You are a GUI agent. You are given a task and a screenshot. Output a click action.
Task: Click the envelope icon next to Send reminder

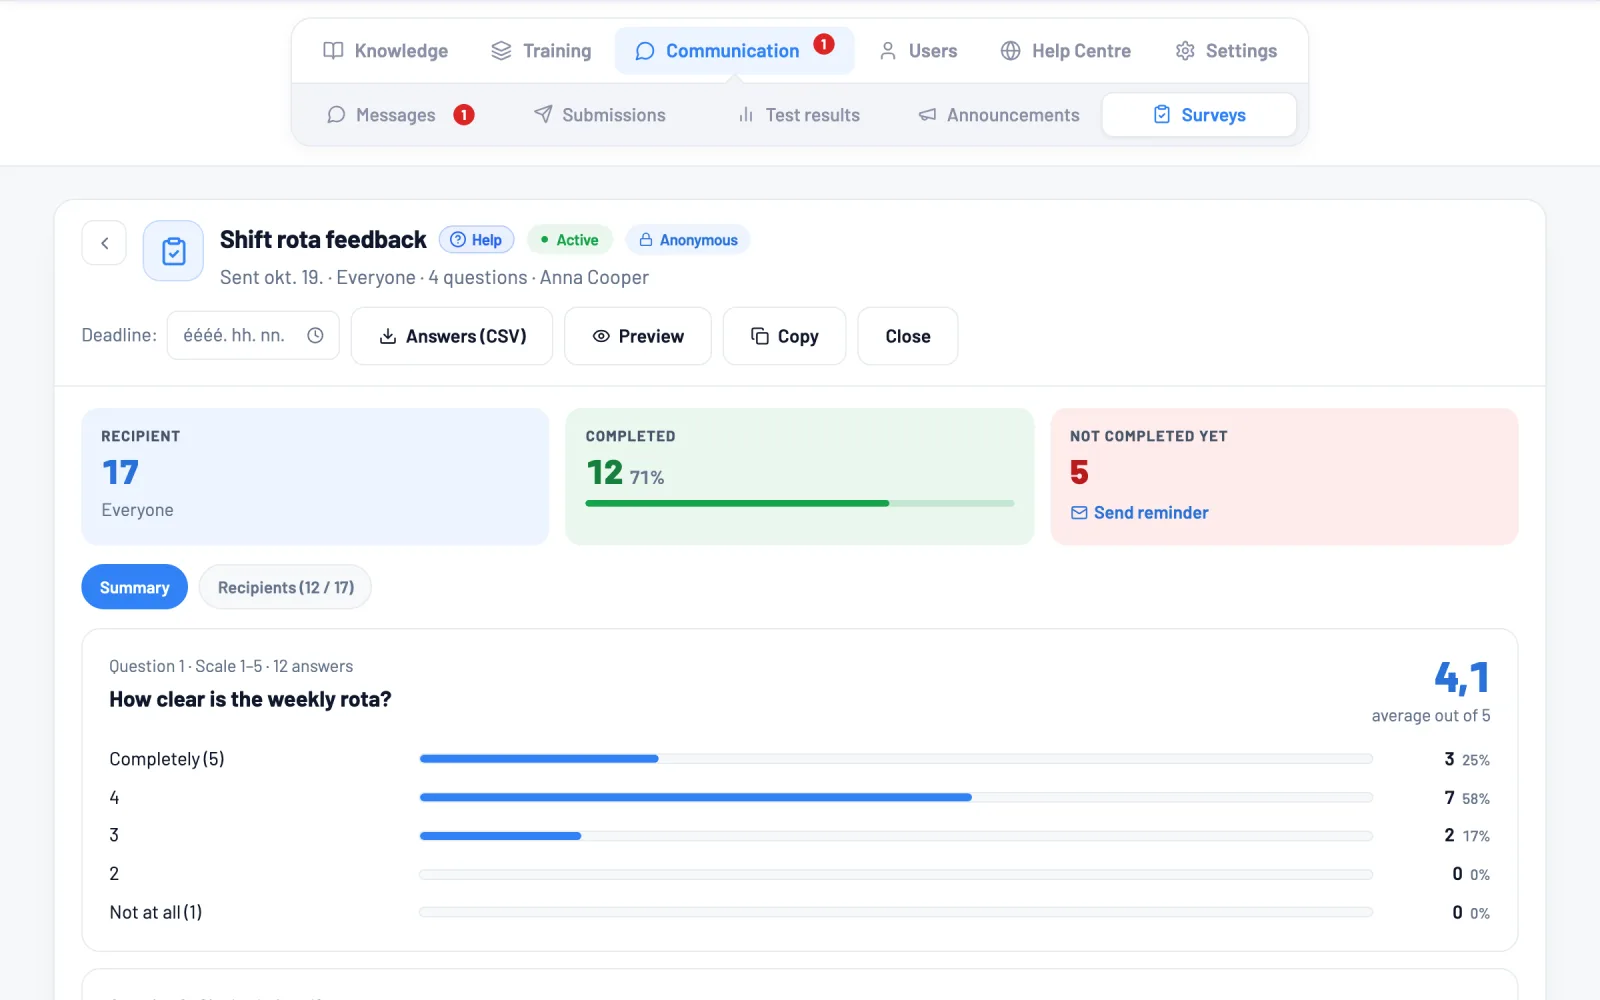coord(1079,513)
